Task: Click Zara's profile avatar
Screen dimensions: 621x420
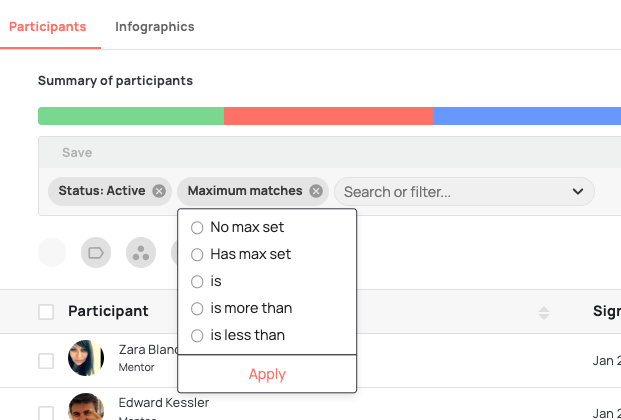Action: pos(86,358)
